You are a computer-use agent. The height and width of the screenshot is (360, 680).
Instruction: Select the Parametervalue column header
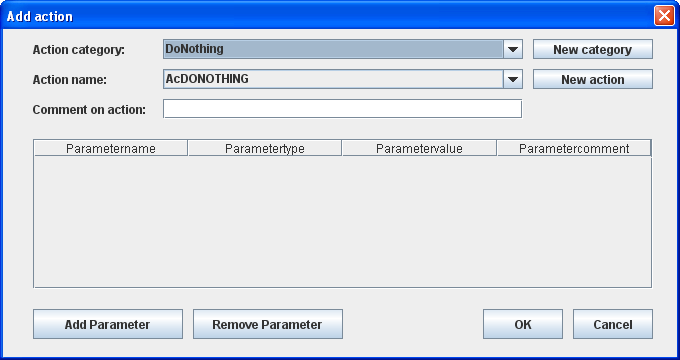pyautogui.click(x=419, y=148)
